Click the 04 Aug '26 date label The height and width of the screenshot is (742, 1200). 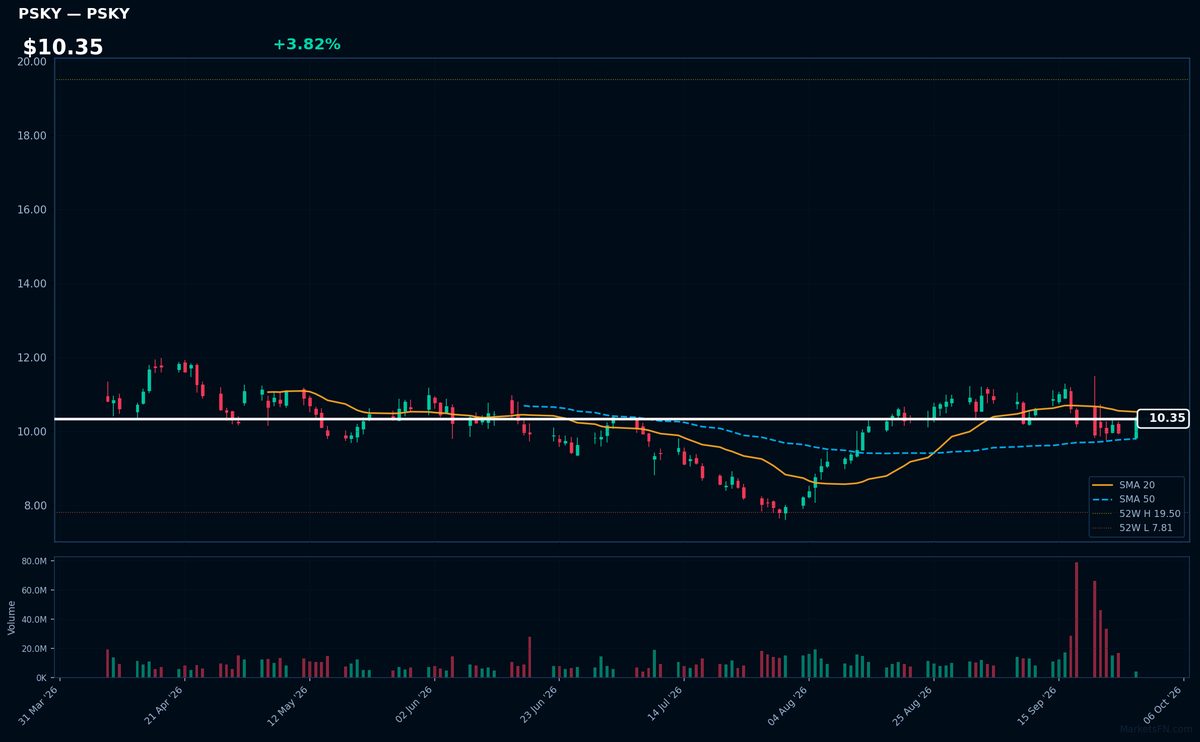786,704
